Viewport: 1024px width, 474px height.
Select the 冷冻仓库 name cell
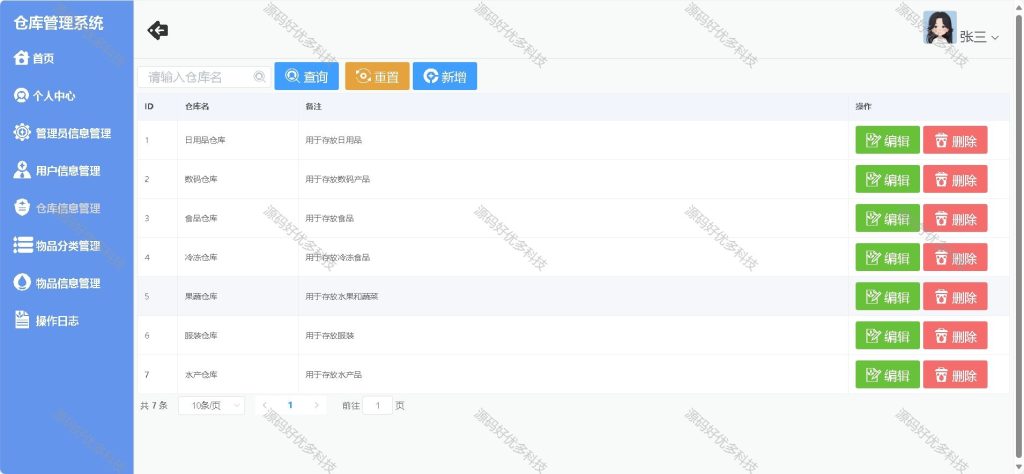238,257
